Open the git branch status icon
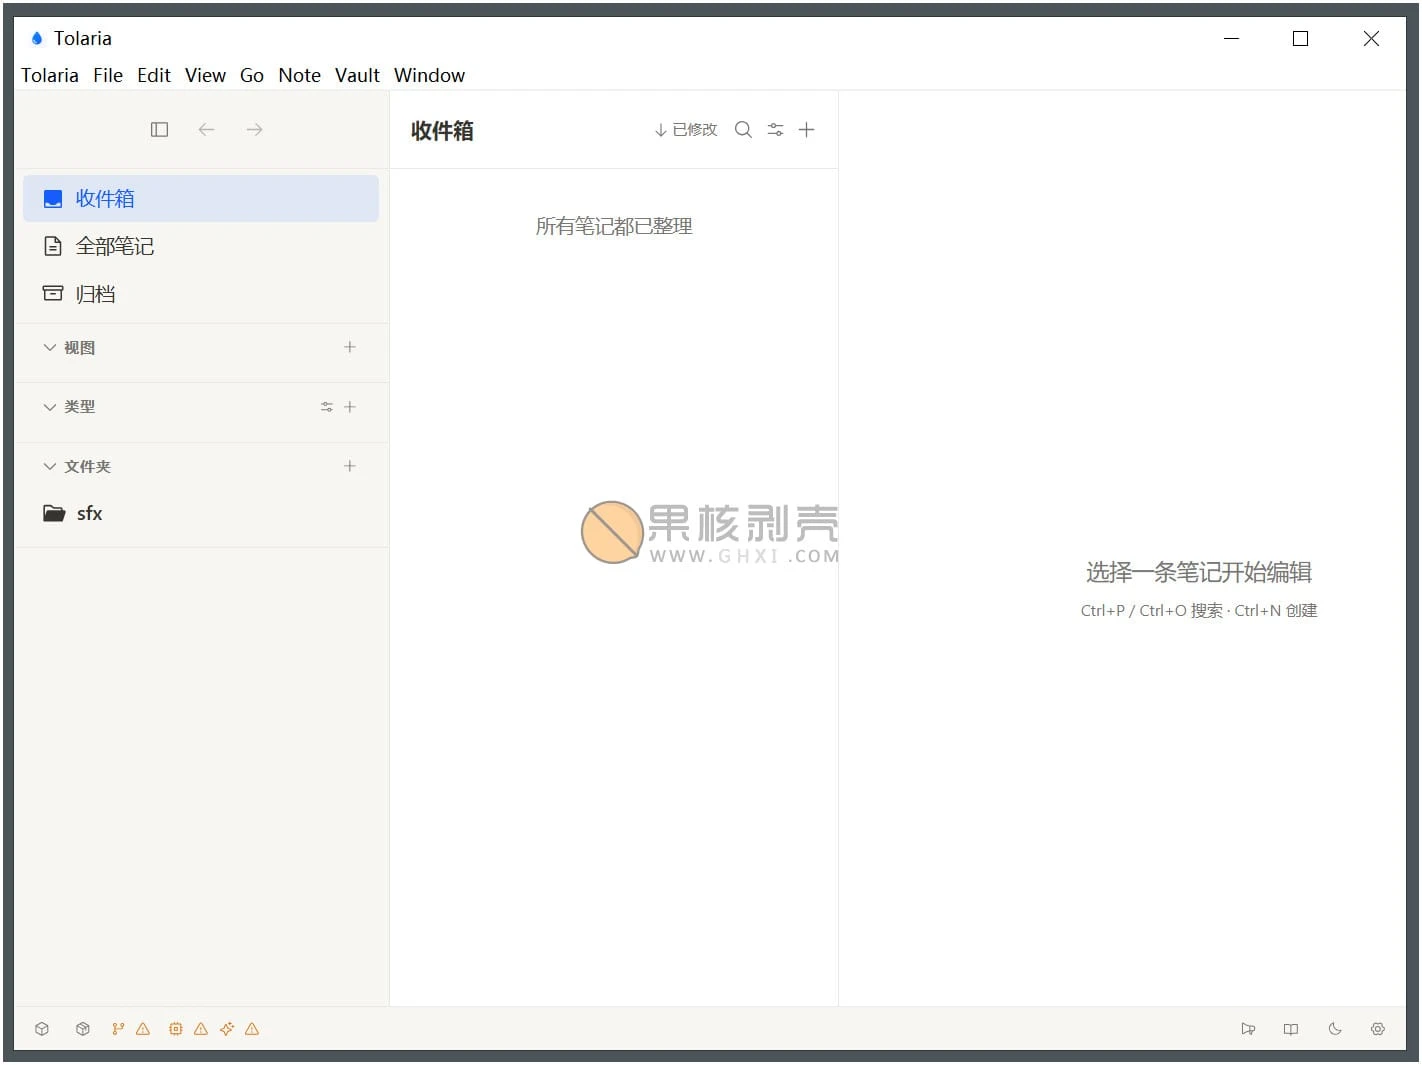The image size is (1422, 1065). pyautogui.click(x=118, y=1029)
